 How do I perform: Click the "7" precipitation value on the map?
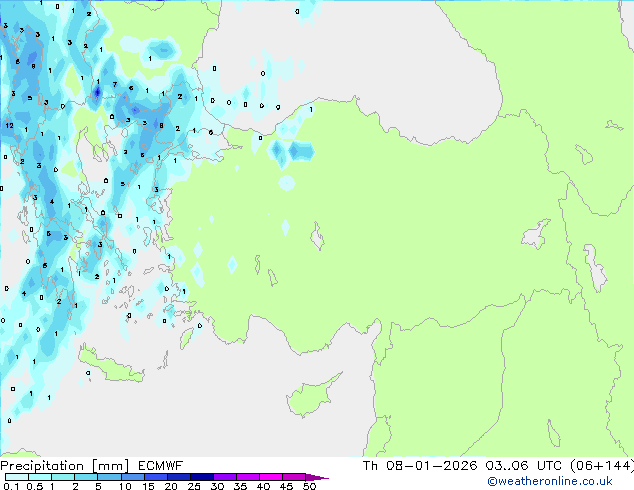point(115,84)
